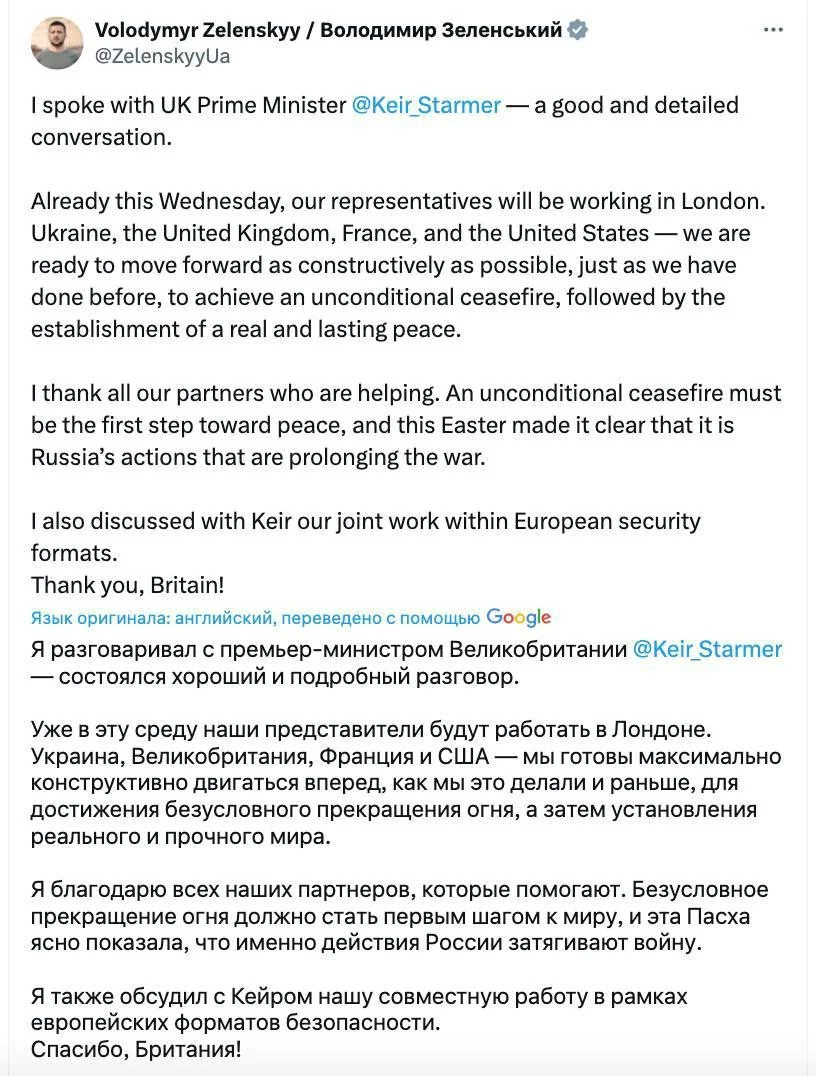Click the 'Спасибо, Британия!' line
Image resolution: width=816 pixels, height=1076 pixels.
[x=136, y=1049]
